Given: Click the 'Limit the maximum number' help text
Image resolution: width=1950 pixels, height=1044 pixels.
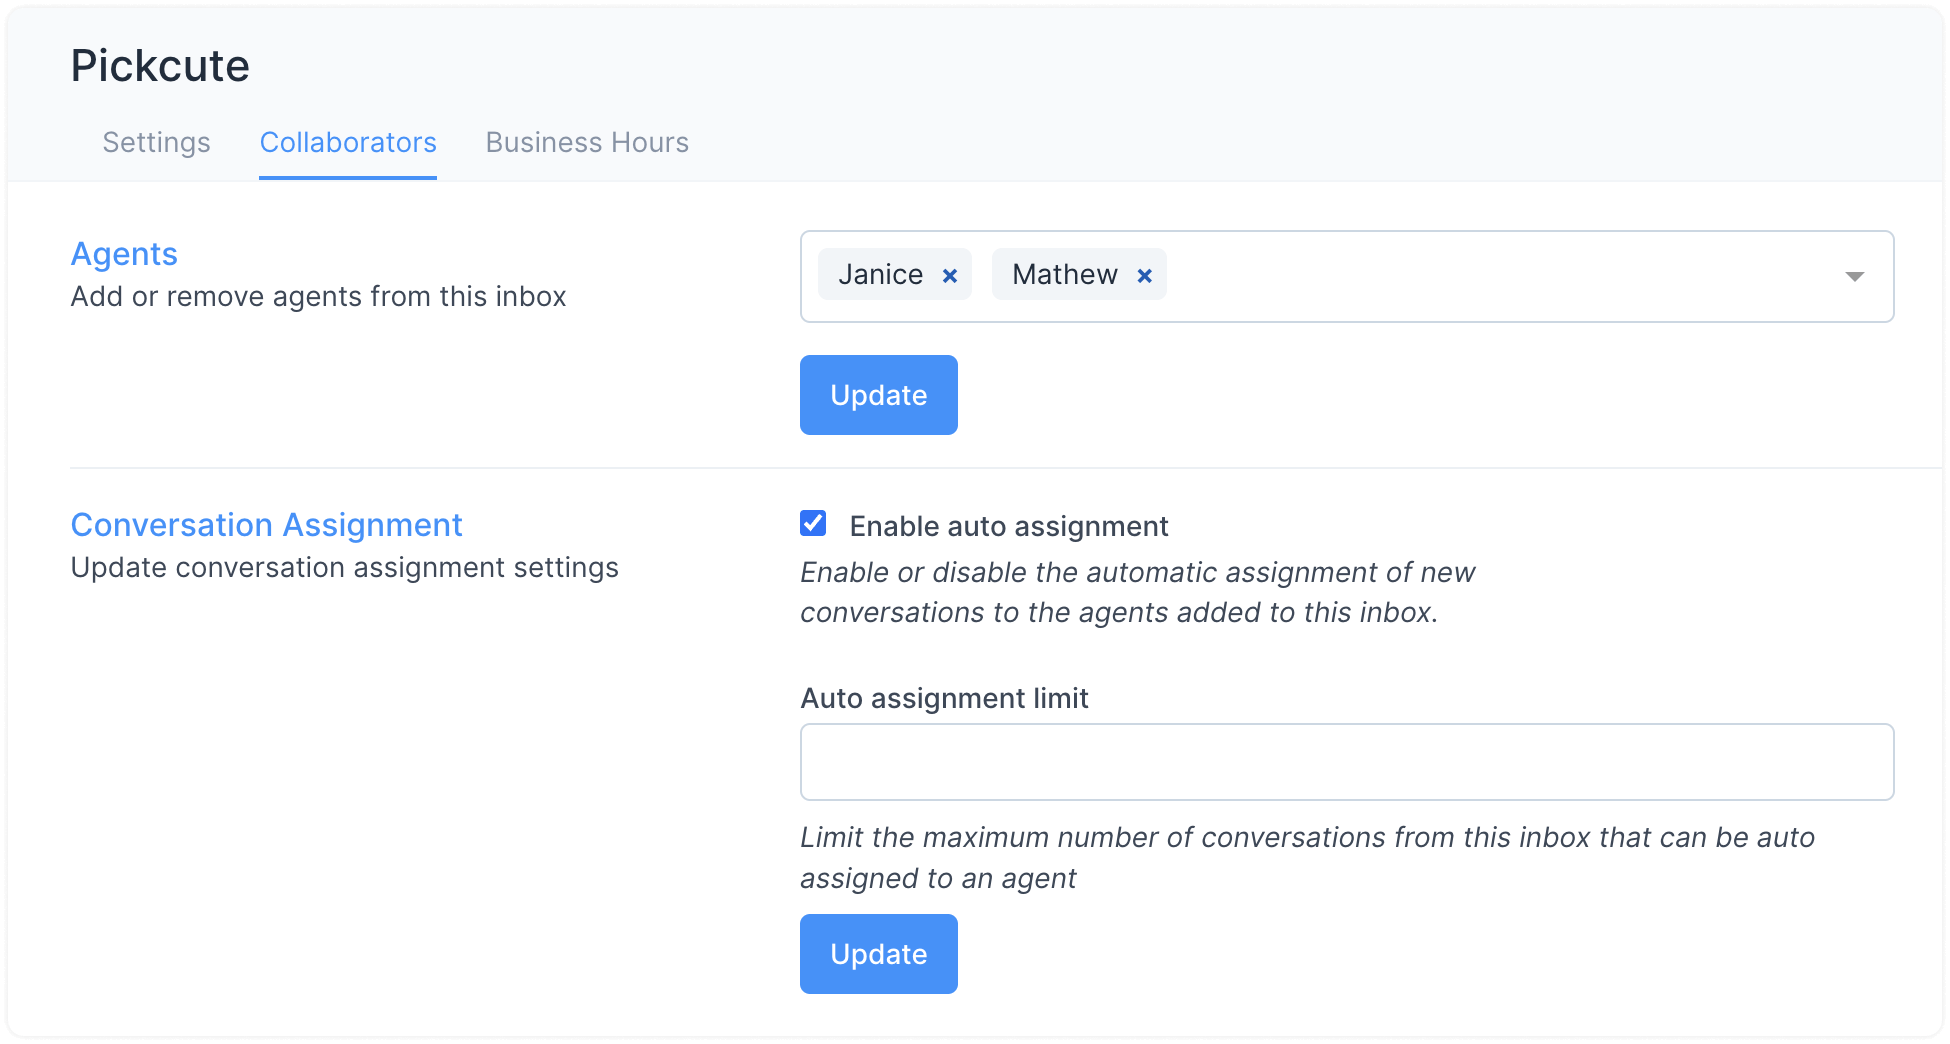Looking at the screenshot, I should click(x=1306, y=838).
